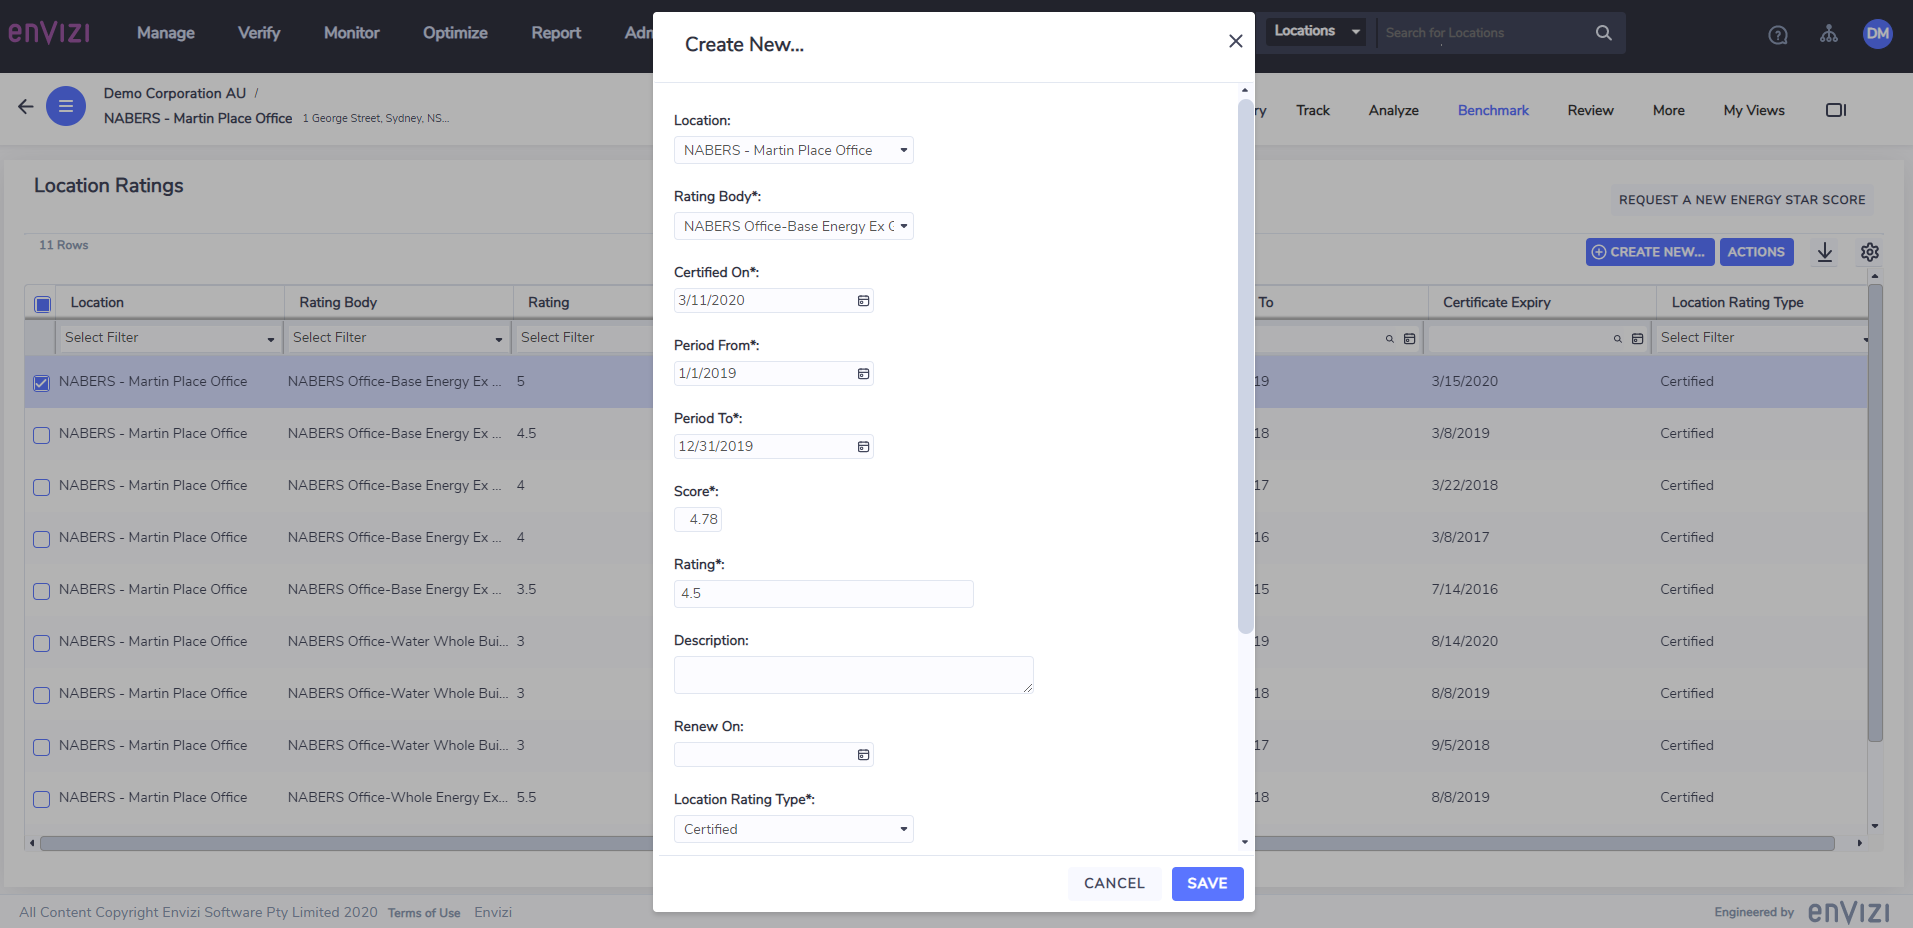Open Terms of Use link
Screen dimensions: 1913x928
pos(424,913)
